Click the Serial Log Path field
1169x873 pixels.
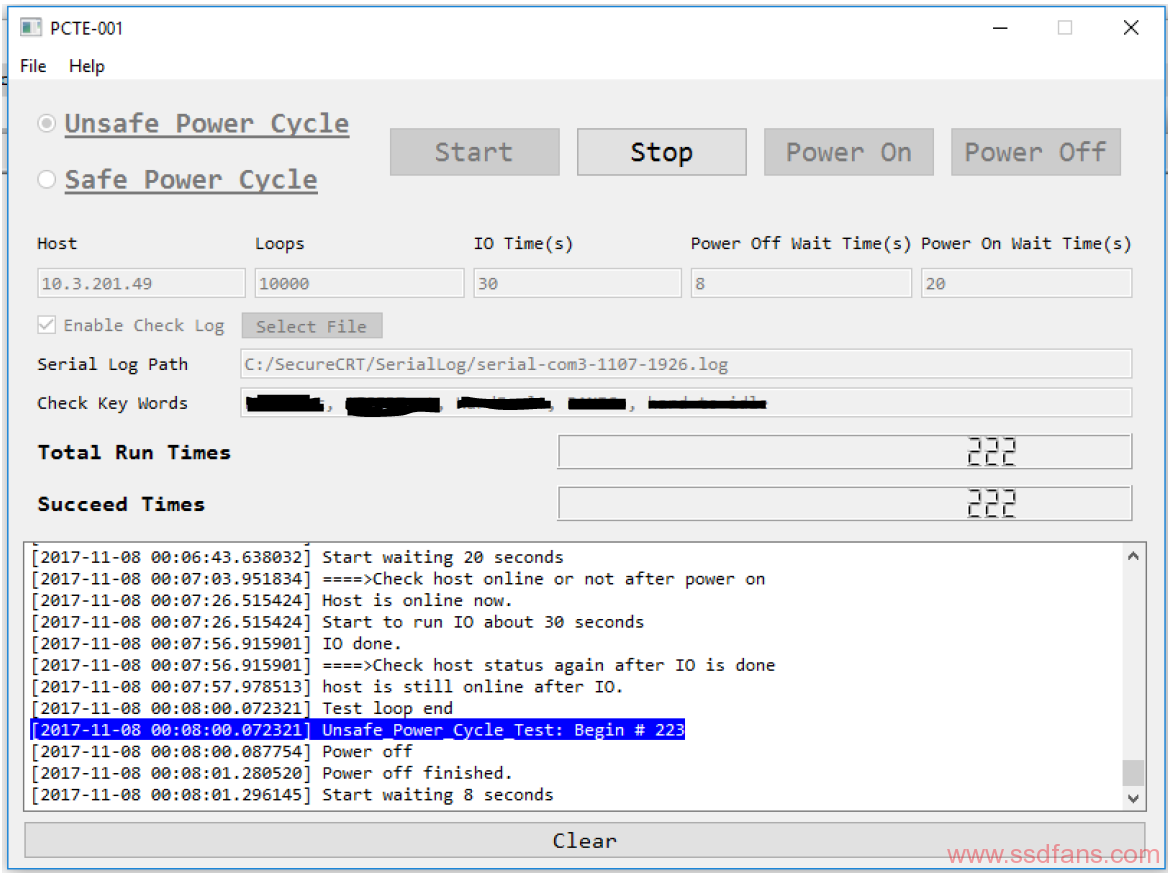686,364
